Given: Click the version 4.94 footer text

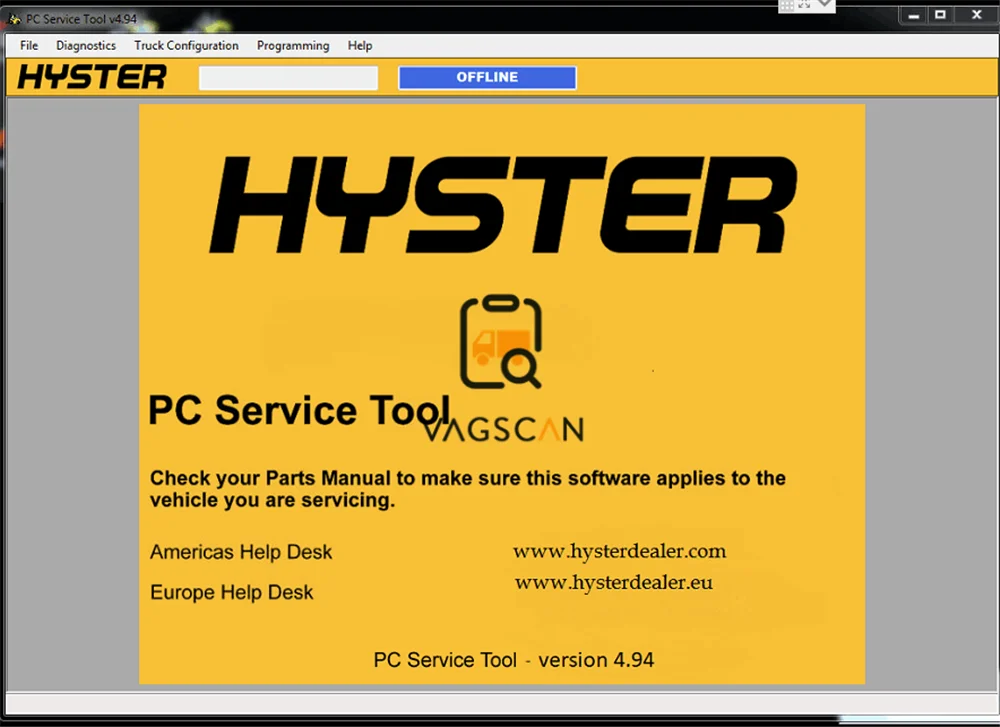Looking at the screenshot, I should click(513, 659).
